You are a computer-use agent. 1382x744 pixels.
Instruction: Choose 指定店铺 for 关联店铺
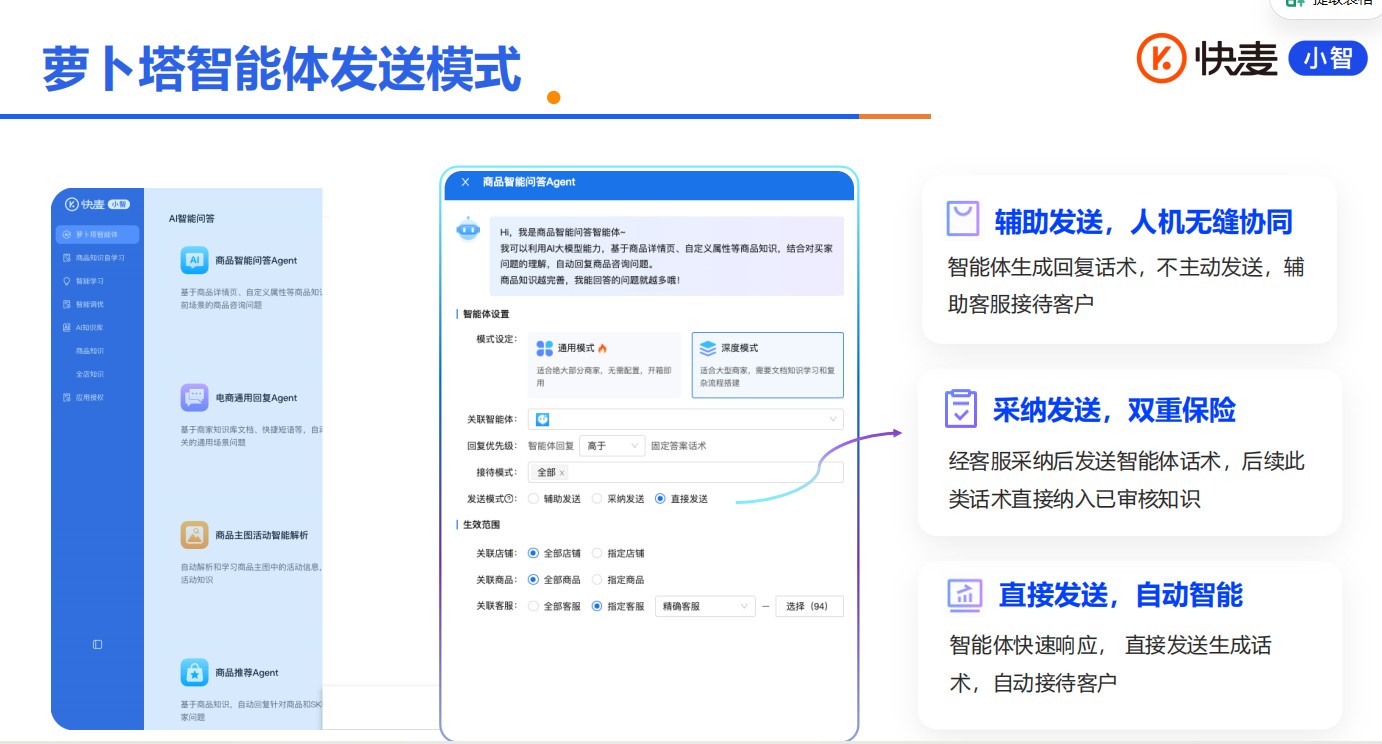pos(597,553)
